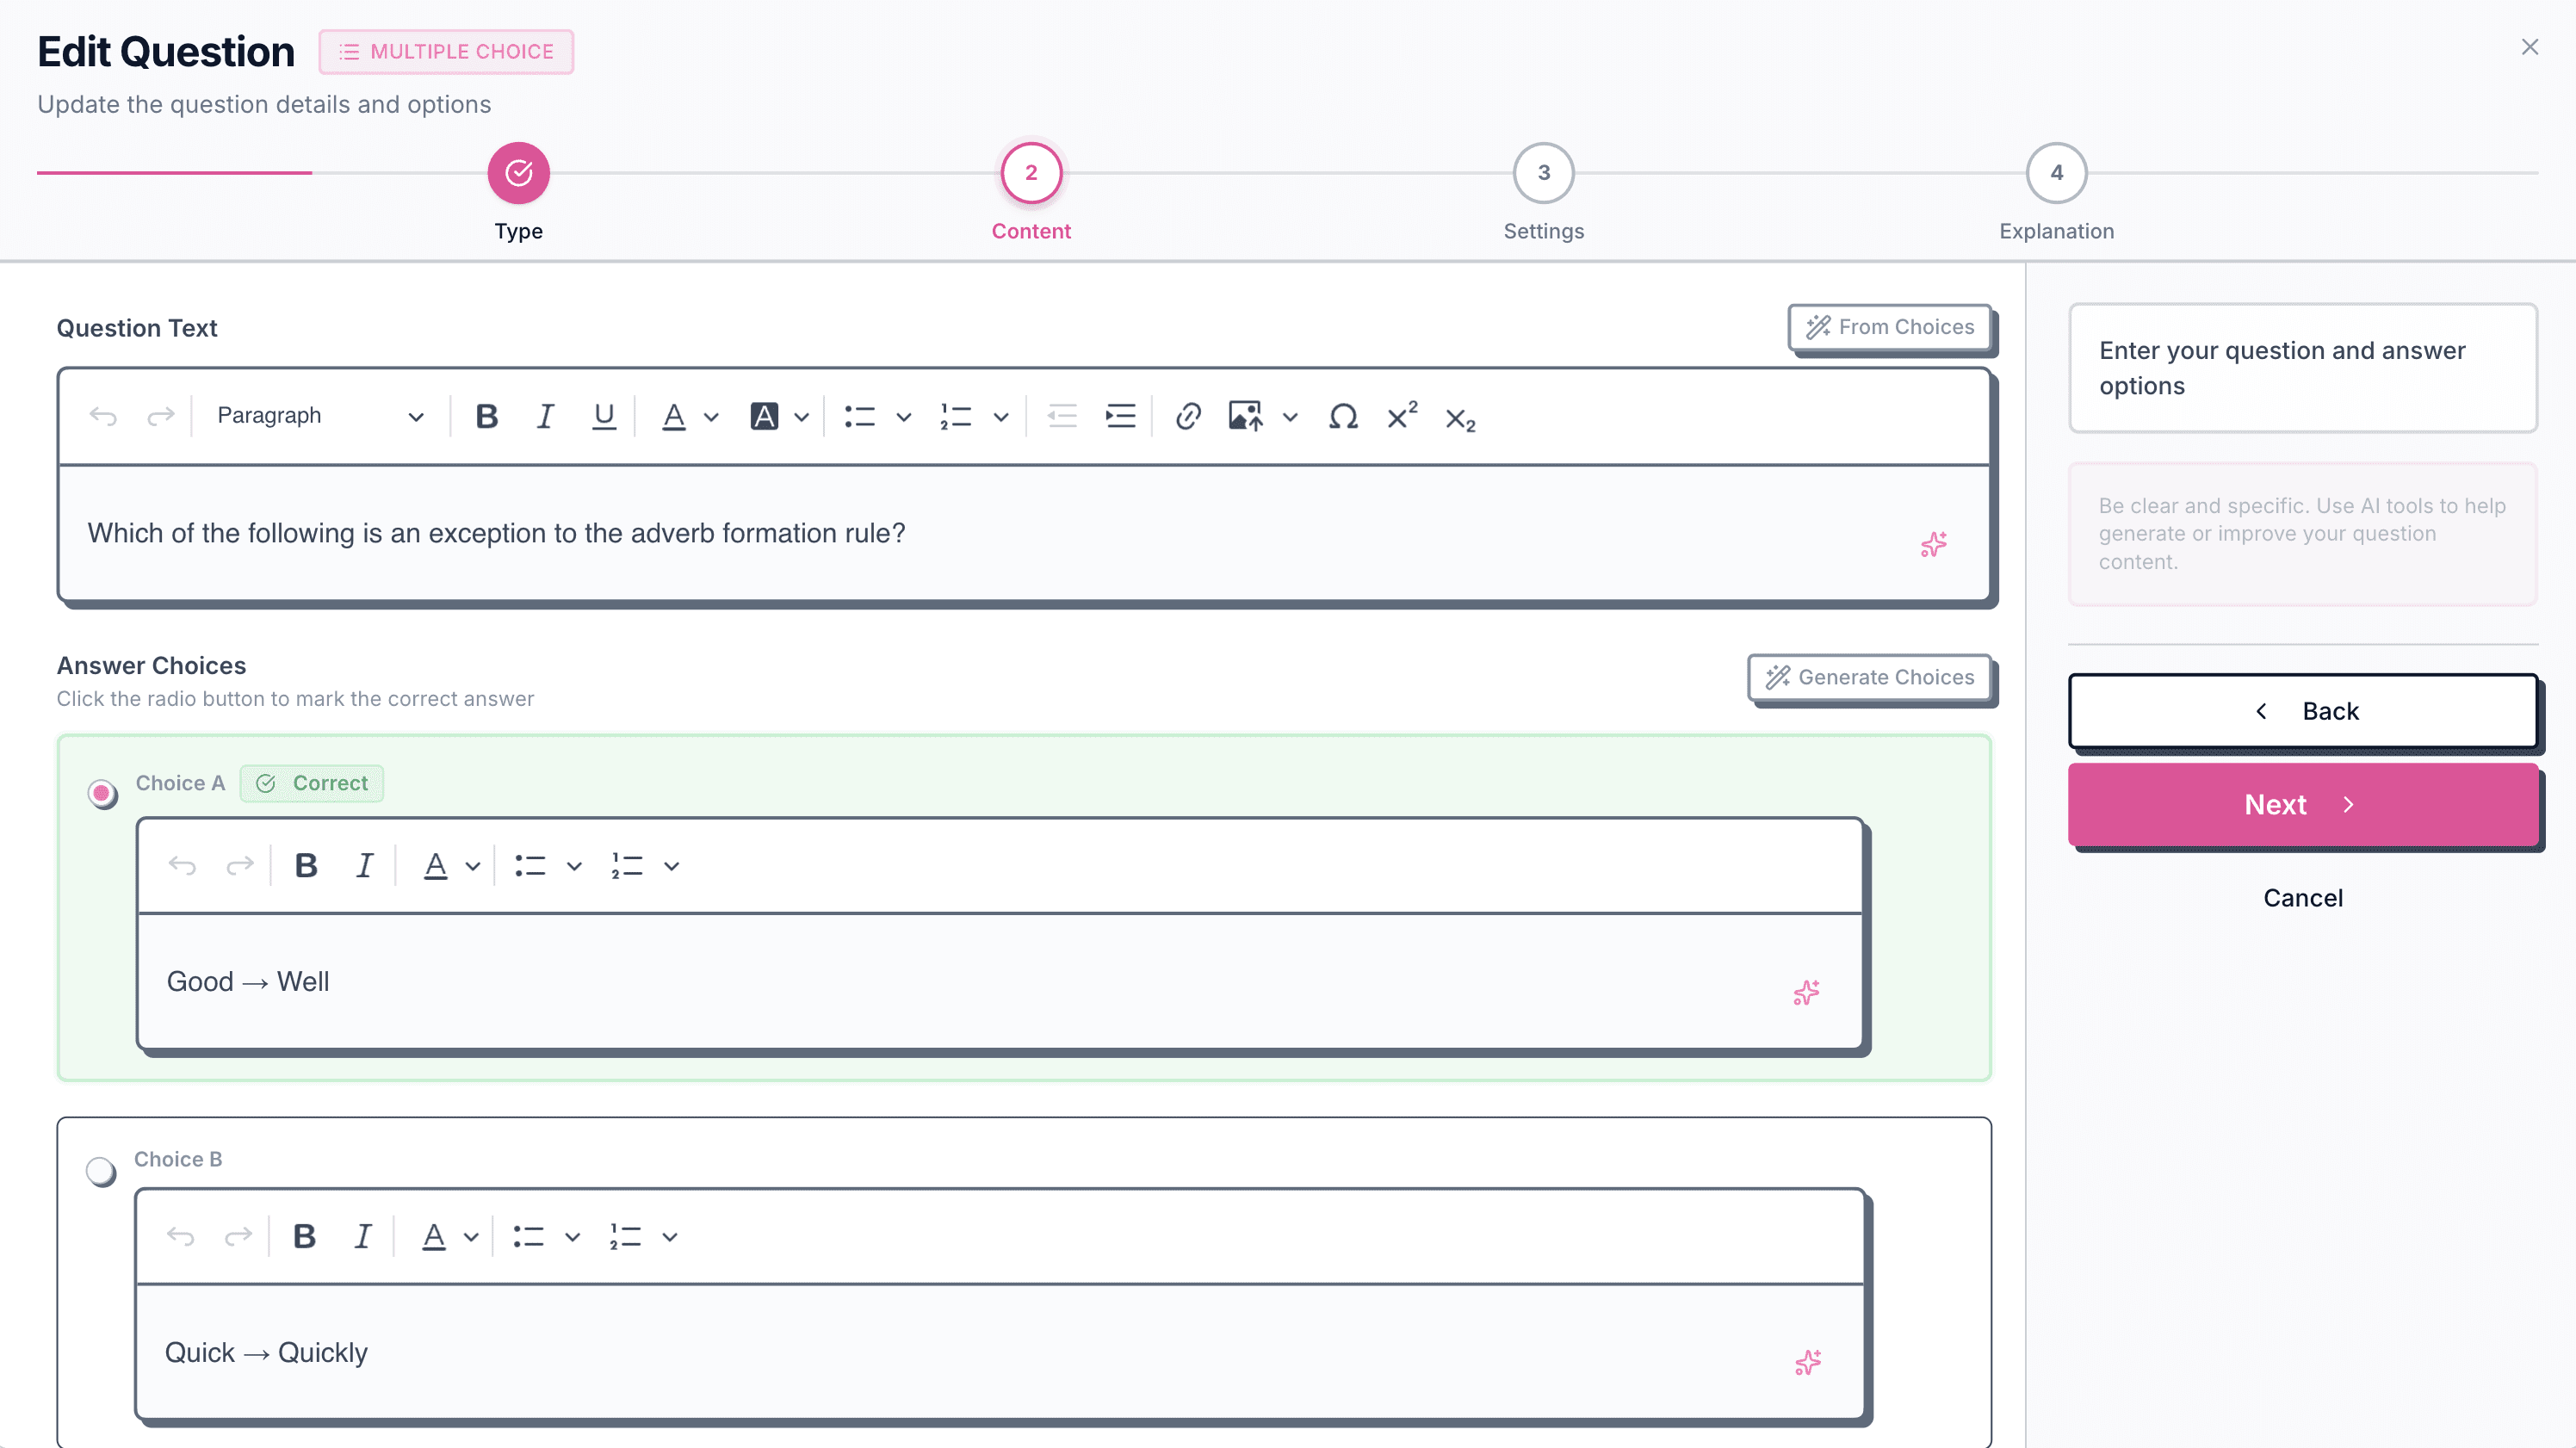
Task: Click italic icon in Choice A toolbar
Action: point(364,865)
